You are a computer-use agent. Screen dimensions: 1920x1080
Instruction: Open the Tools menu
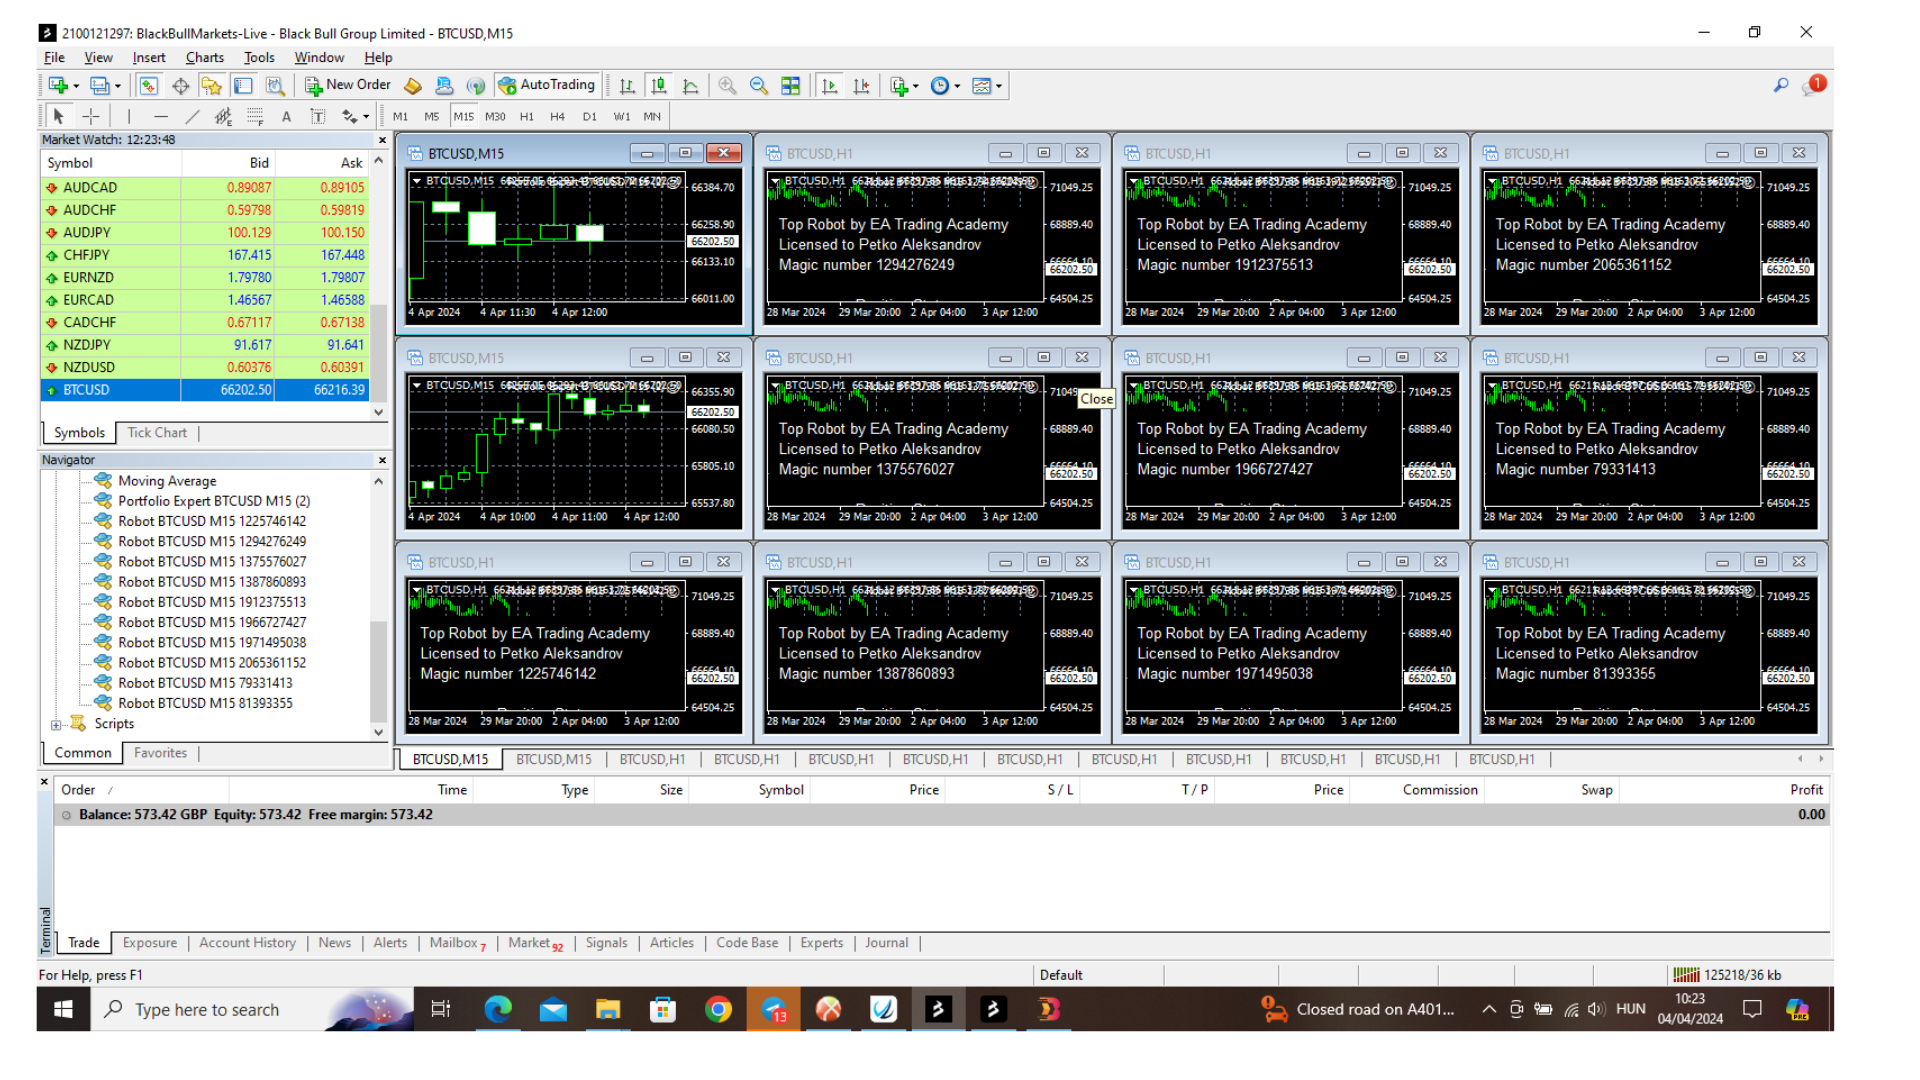(x=259, y=58)
